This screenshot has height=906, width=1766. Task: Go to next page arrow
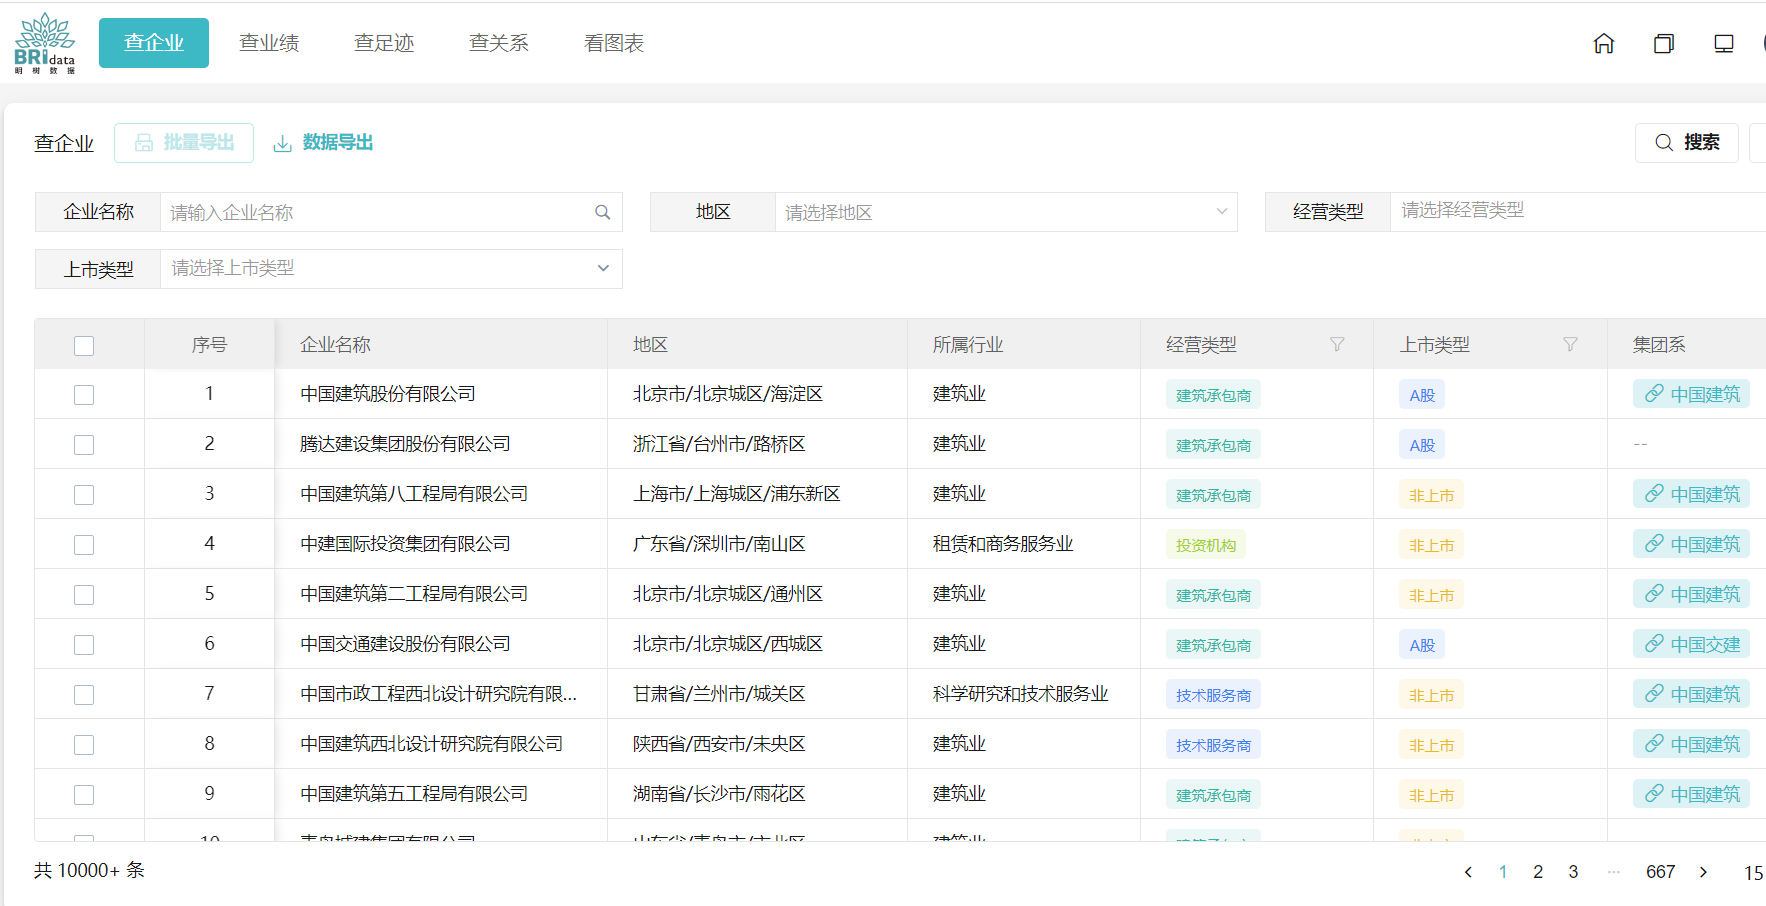click(x=1703, y=872)
